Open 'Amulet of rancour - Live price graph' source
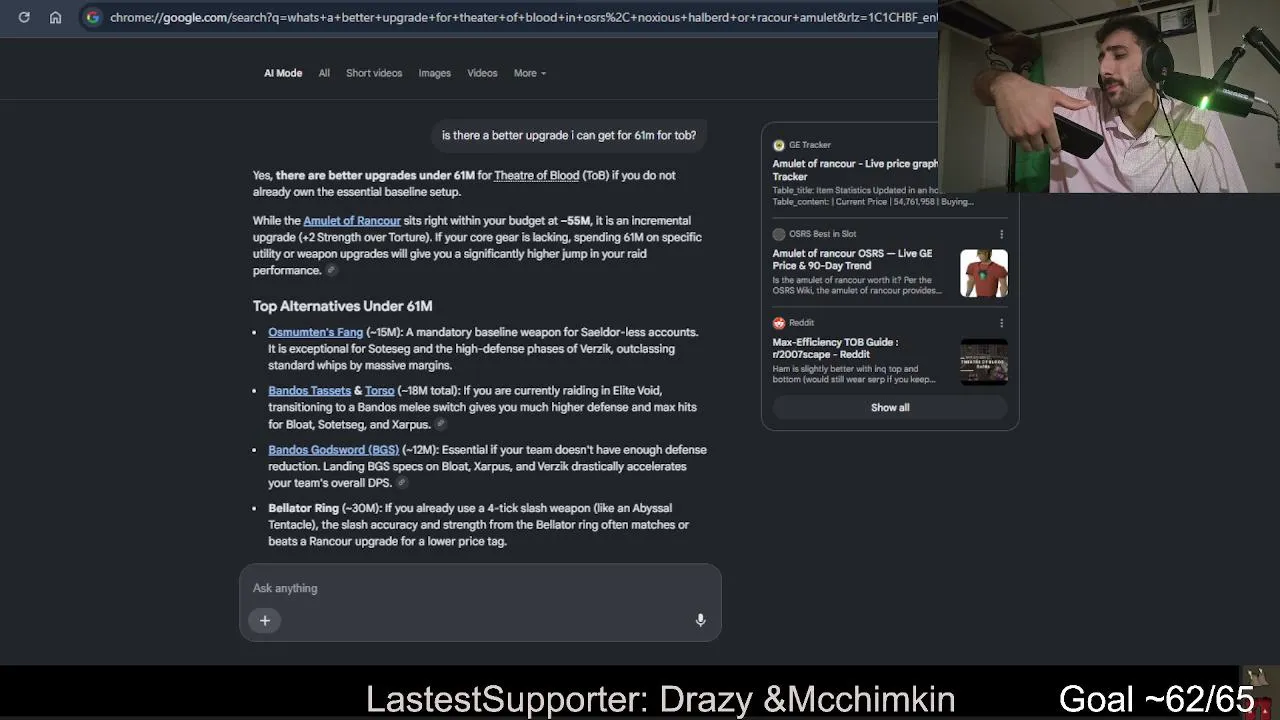The height and width of the screenshot is (720, 1280). pos(855,170)
